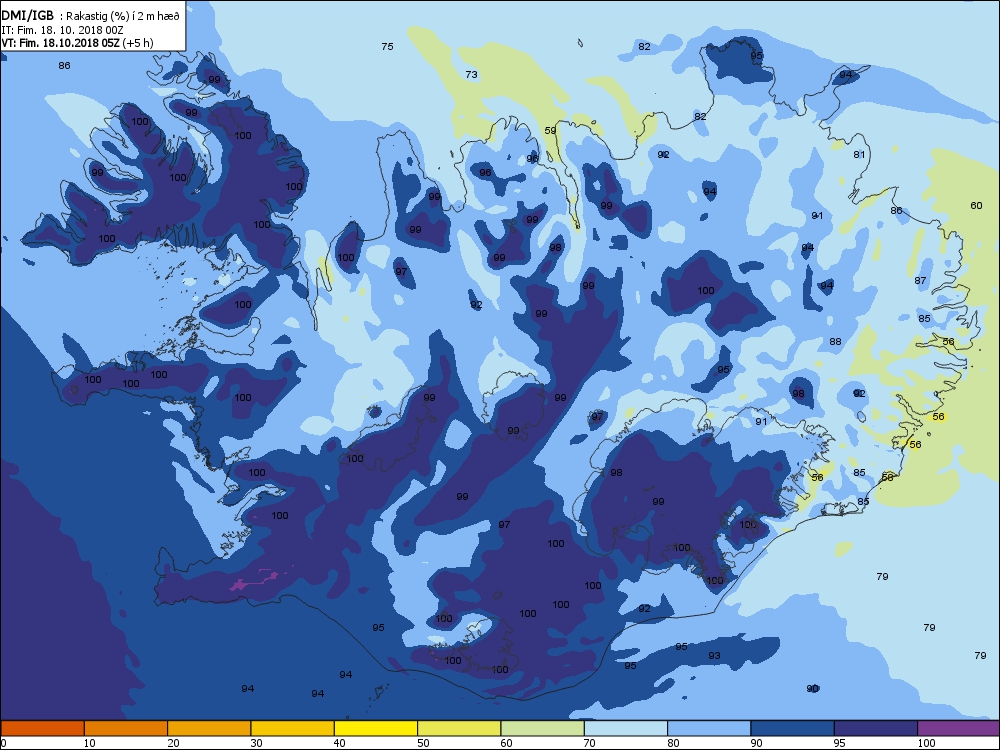1000x750 pixels.
Task: Click the legend scale label 80
Action: click(673, 743)
